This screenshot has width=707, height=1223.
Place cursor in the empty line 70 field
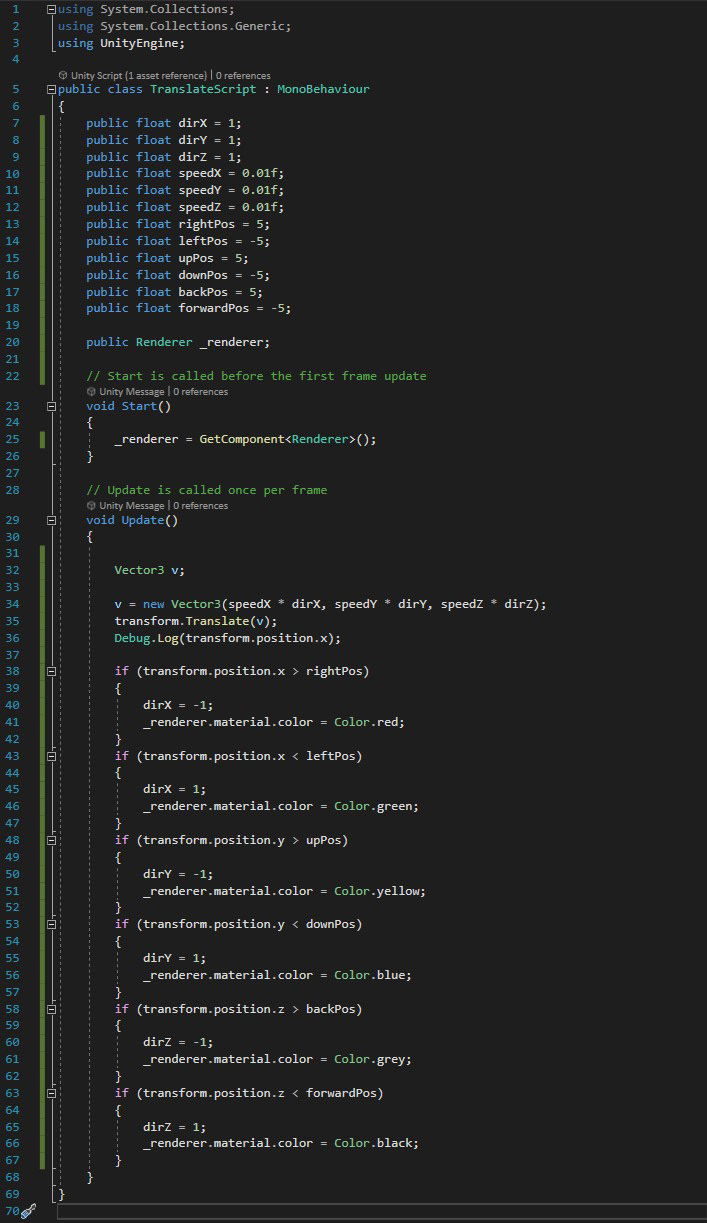pos(380,1211)
